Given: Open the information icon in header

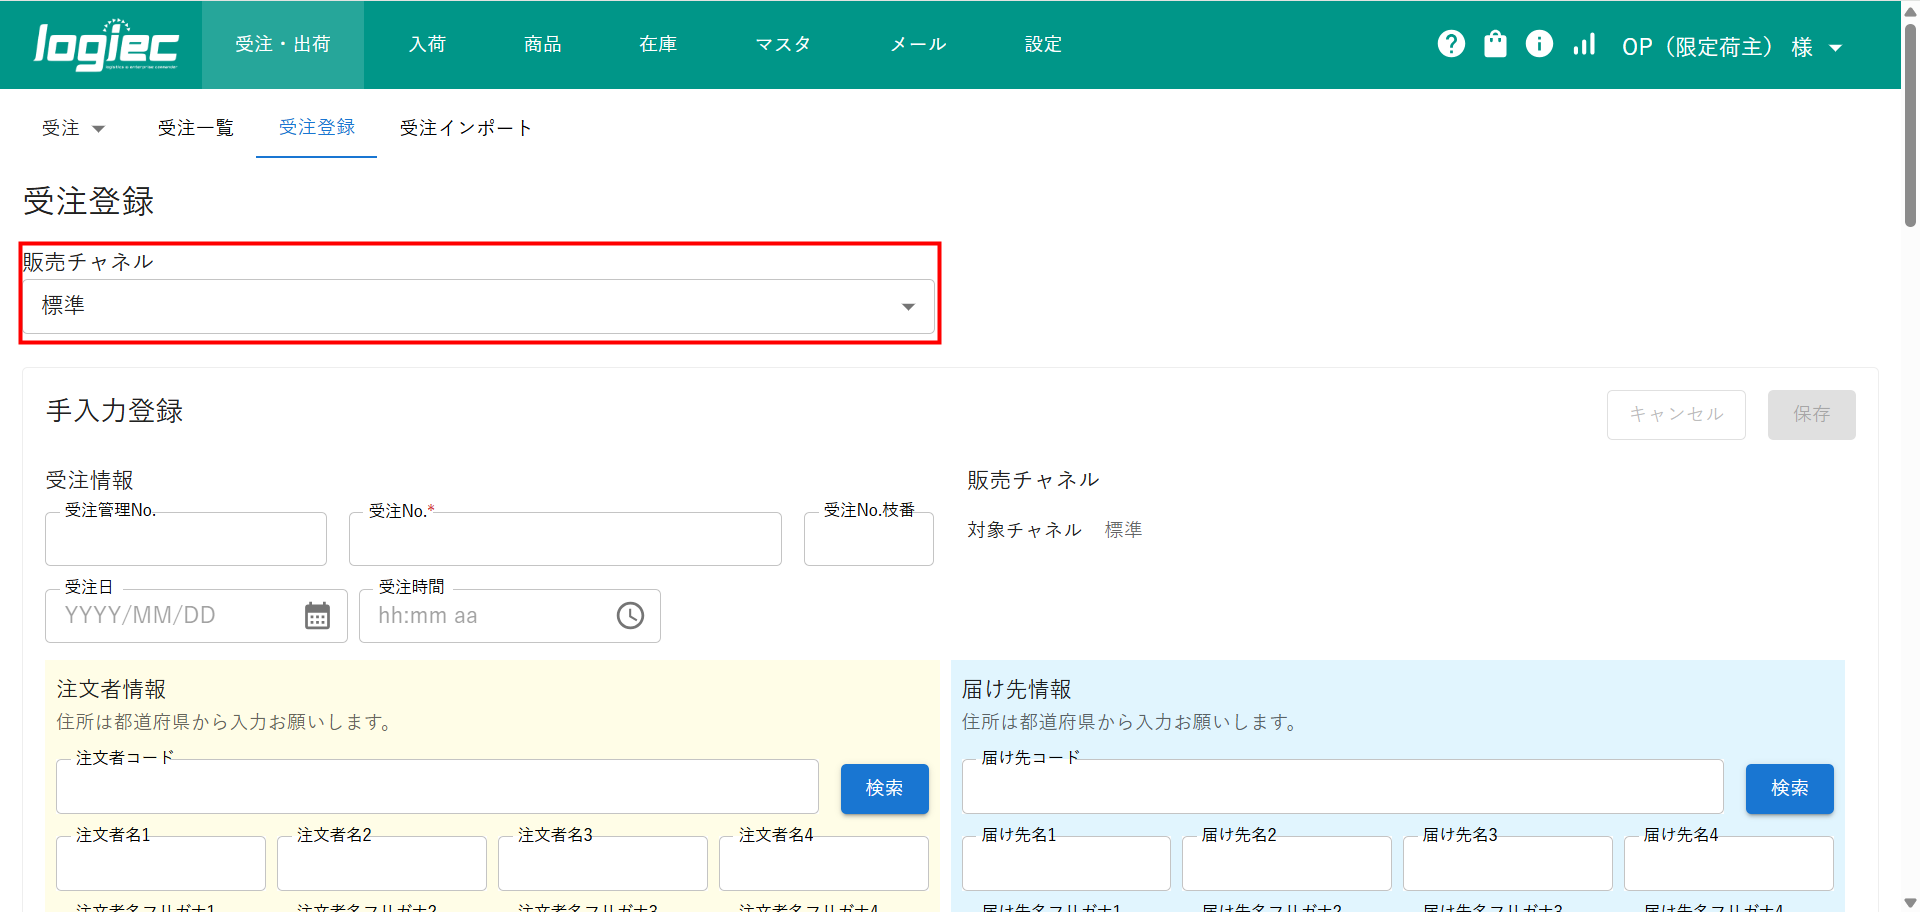Looking at the screenshot, I should point(1539,44).
